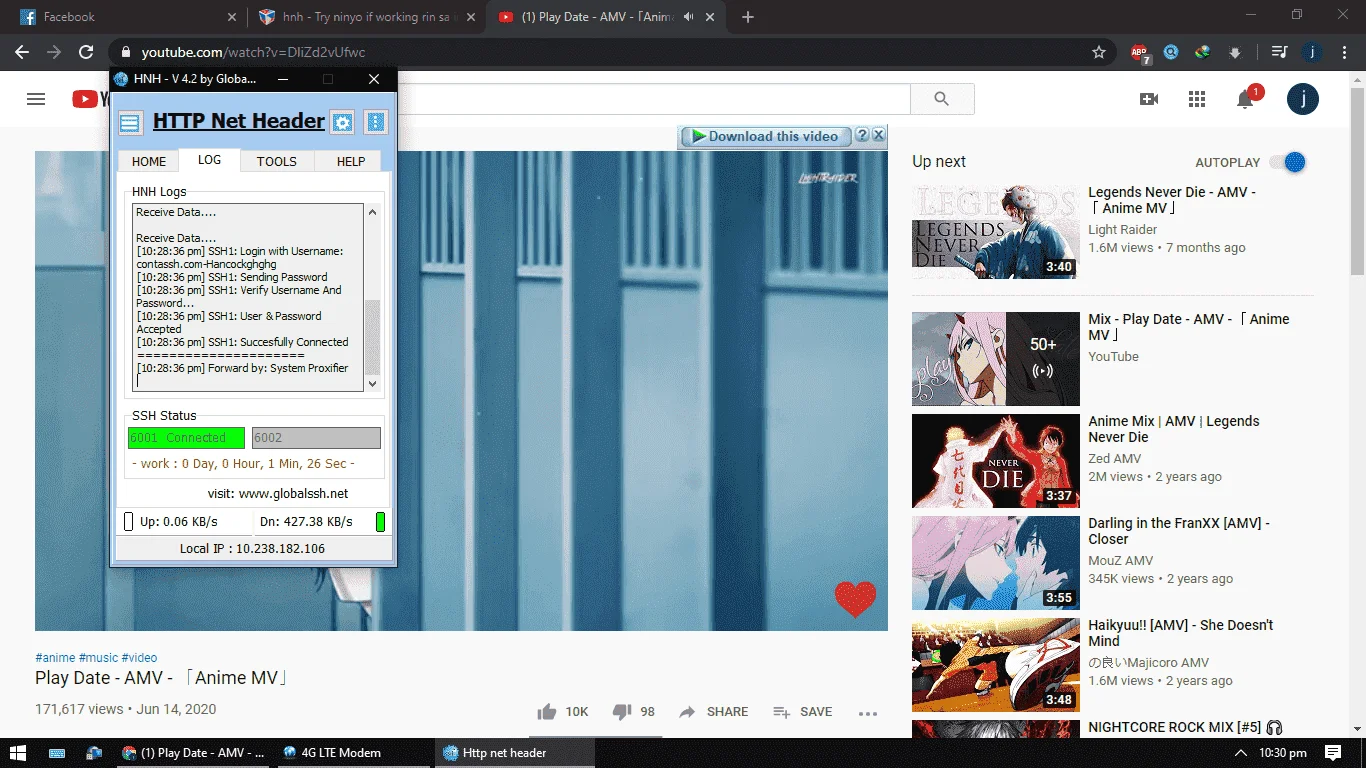Click the HNH log scroll up arrow
1366x768 pixels.
click(x=373, y=212)
